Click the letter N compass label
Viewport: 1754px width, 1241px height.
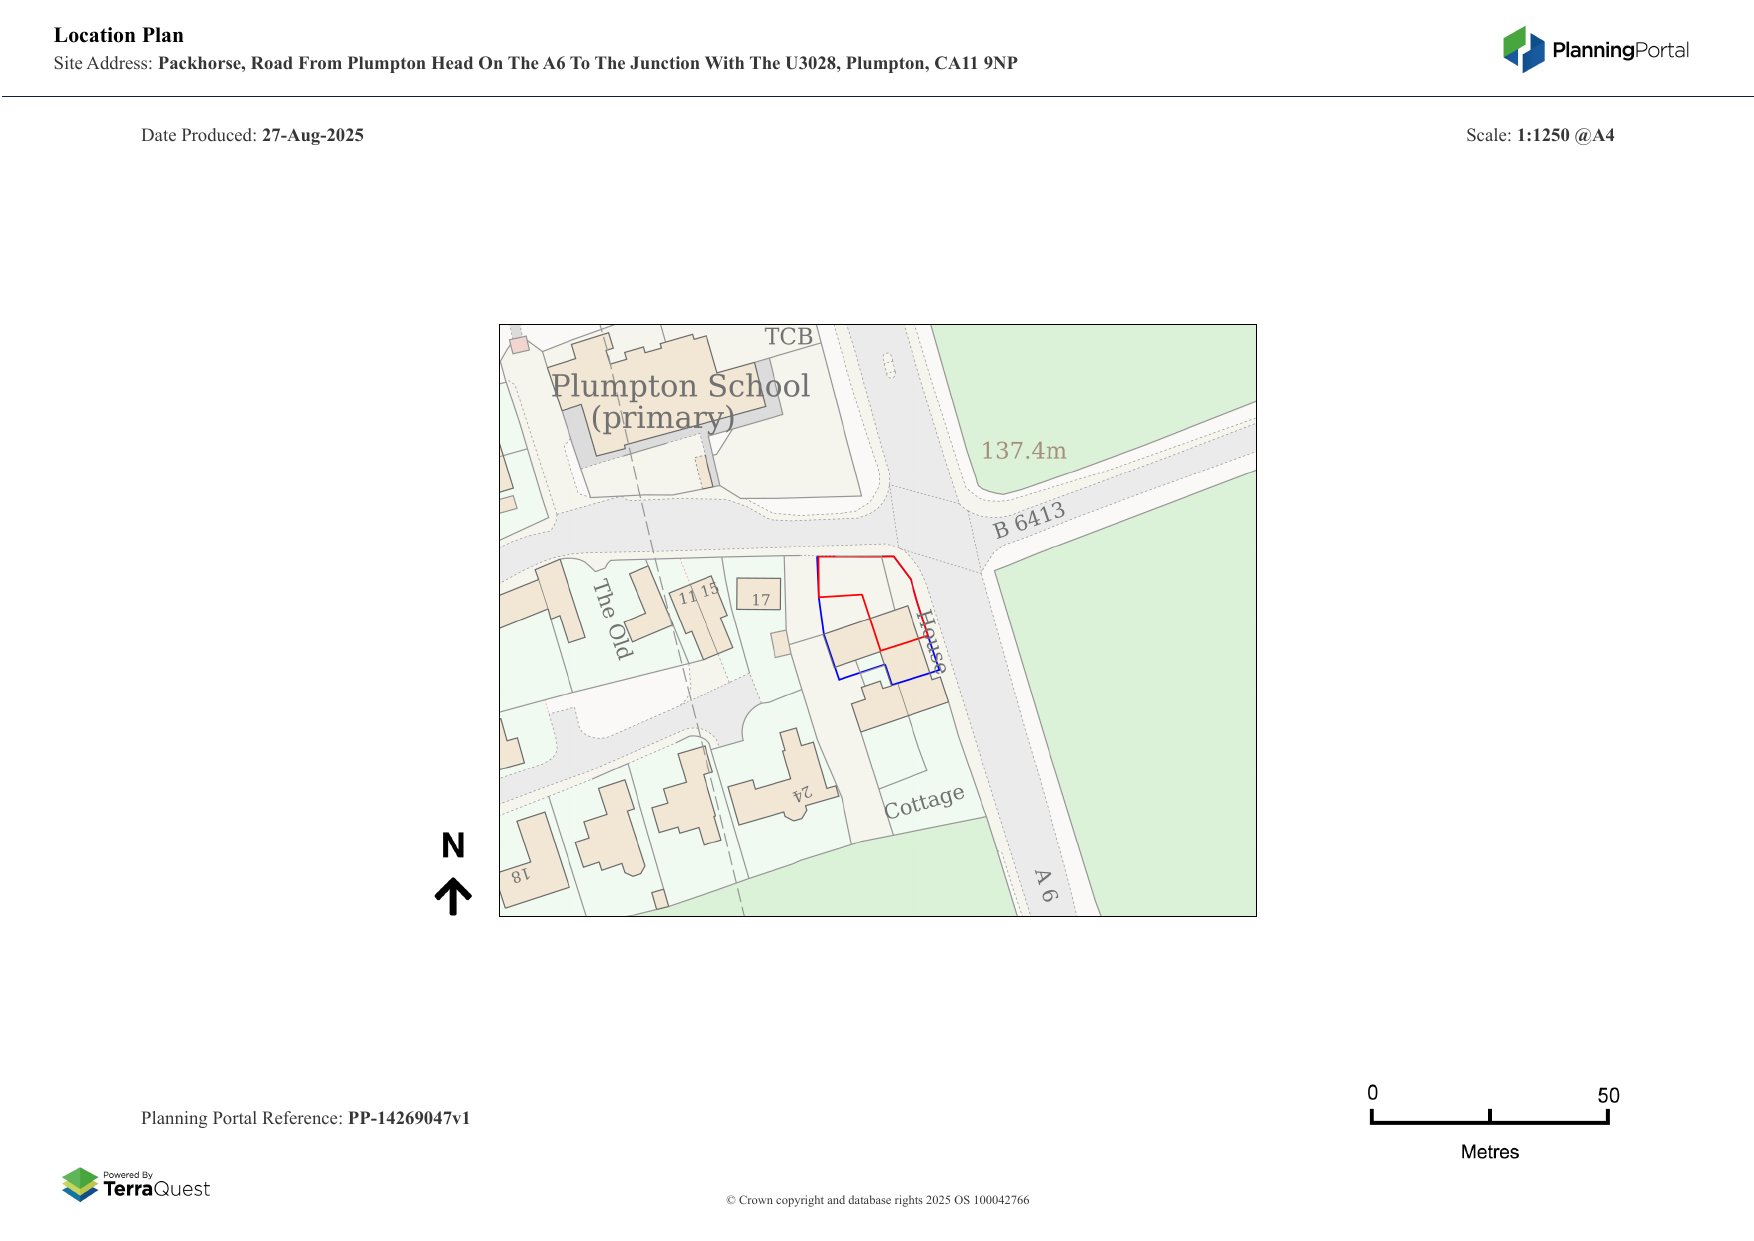pos(453,846)
